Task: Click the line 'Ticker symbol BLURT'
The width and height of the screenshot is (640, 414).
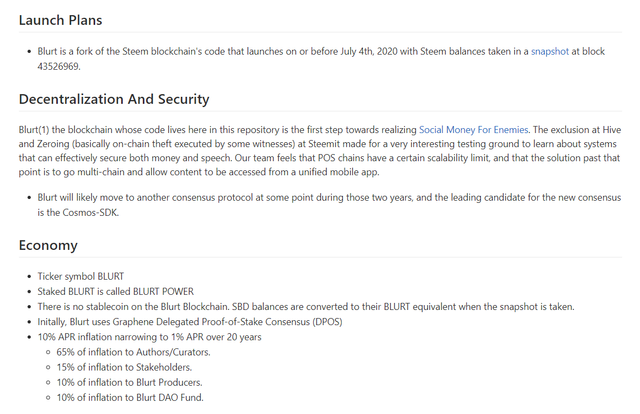Action: (81, 276)
